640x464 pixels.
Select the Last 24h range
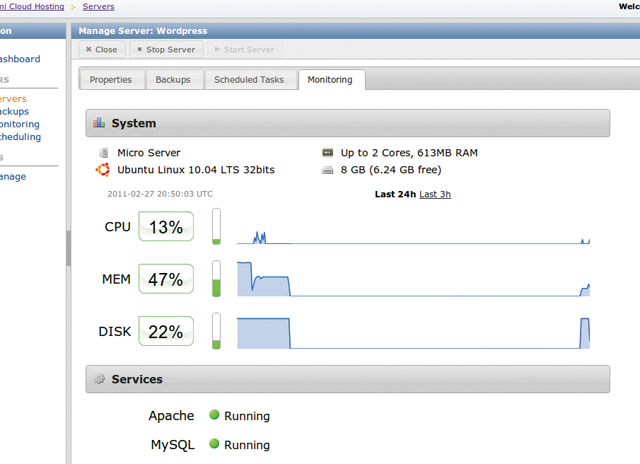395,194
